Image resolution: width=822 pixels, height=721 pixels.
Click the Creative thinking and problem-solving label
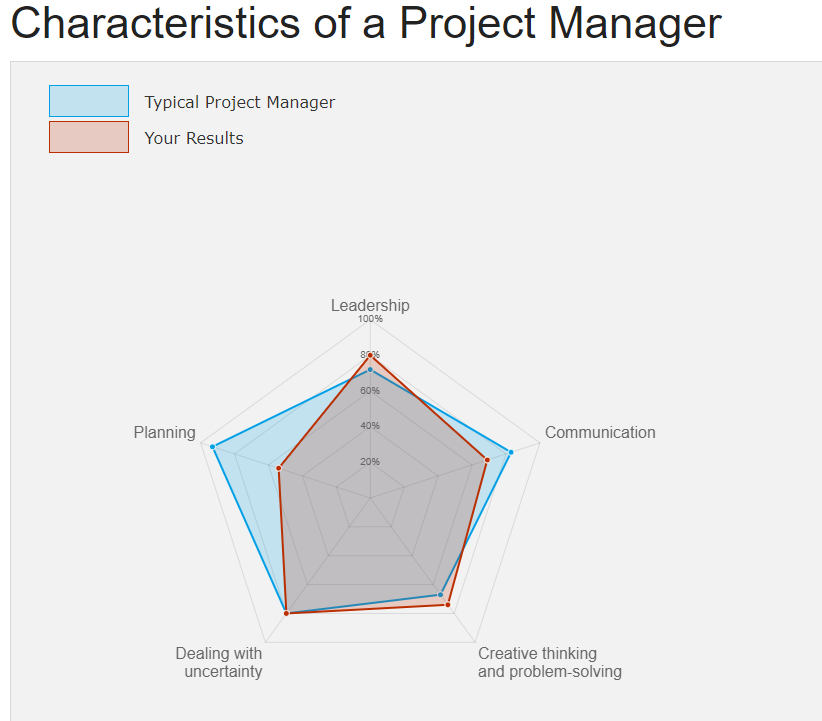(549, 662)
